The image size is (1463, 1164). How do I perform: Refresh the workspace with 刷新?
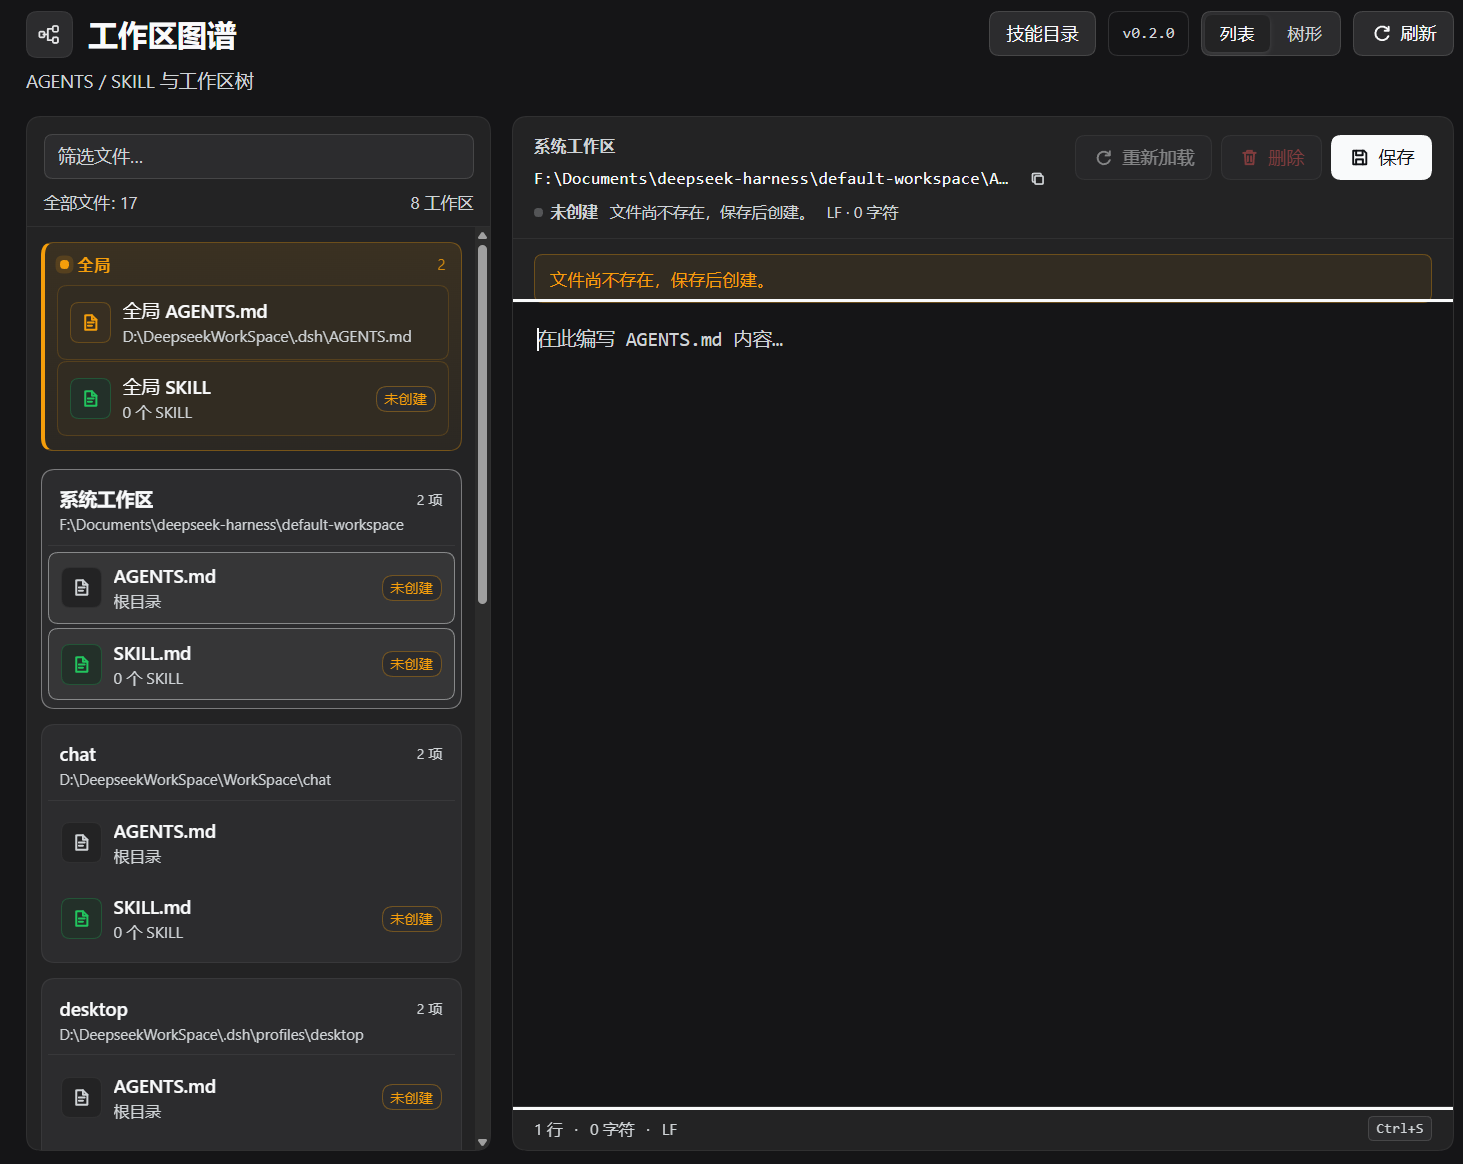tap(1403, 34)
